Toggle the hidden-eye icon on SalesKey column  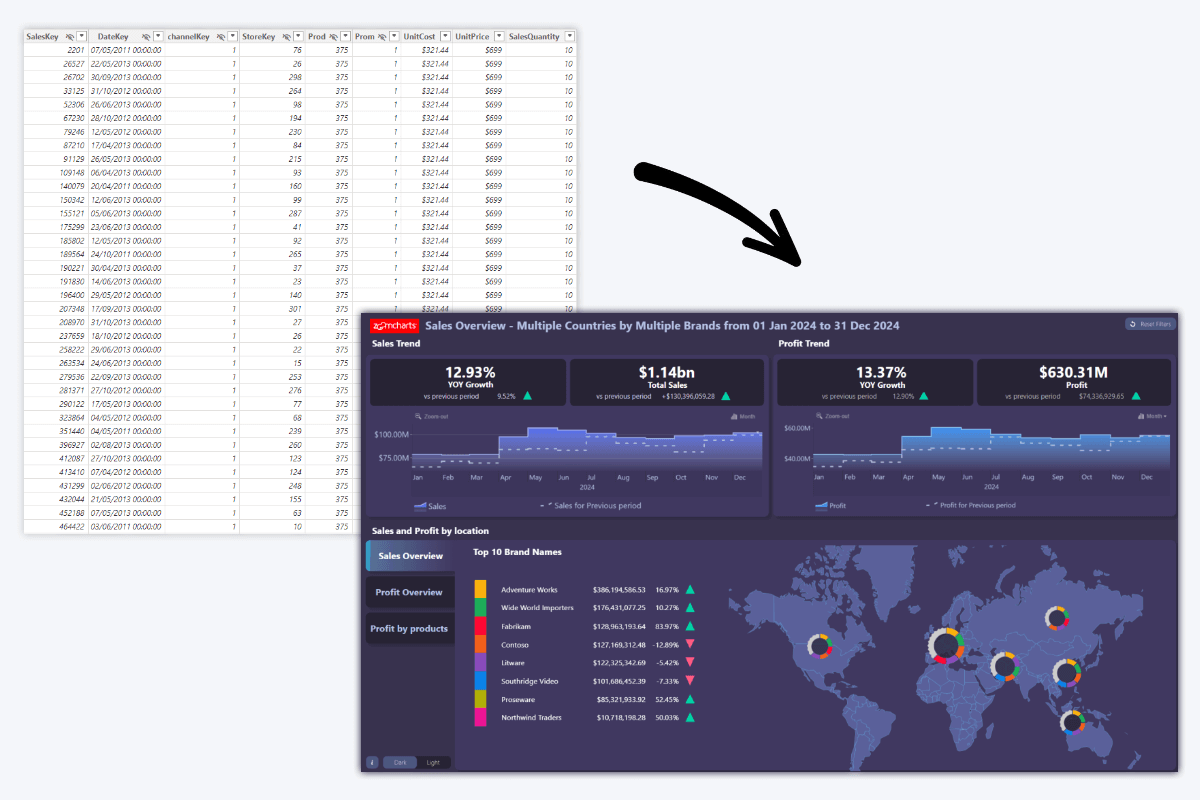pyautogui.click(x=69, y=37)
